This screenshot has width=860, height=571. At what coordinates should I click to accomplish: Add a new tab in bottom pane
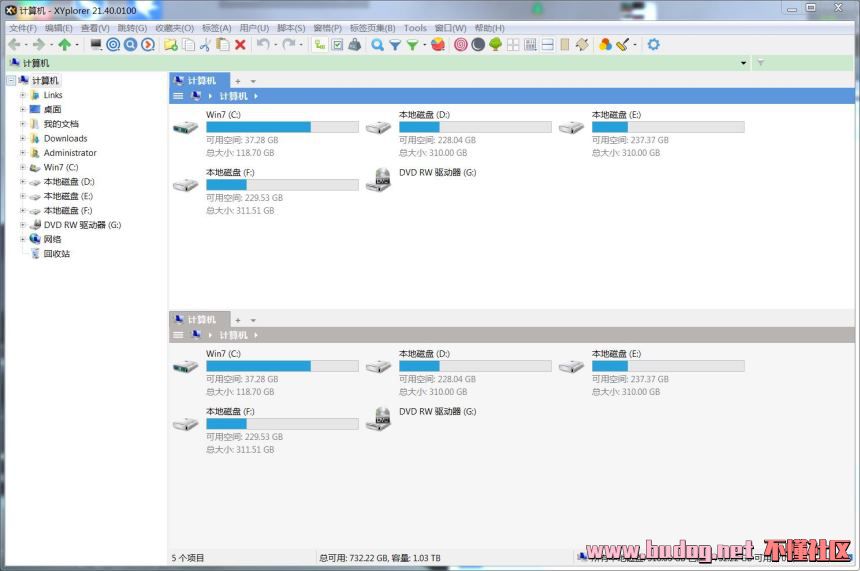coord(238,320)
